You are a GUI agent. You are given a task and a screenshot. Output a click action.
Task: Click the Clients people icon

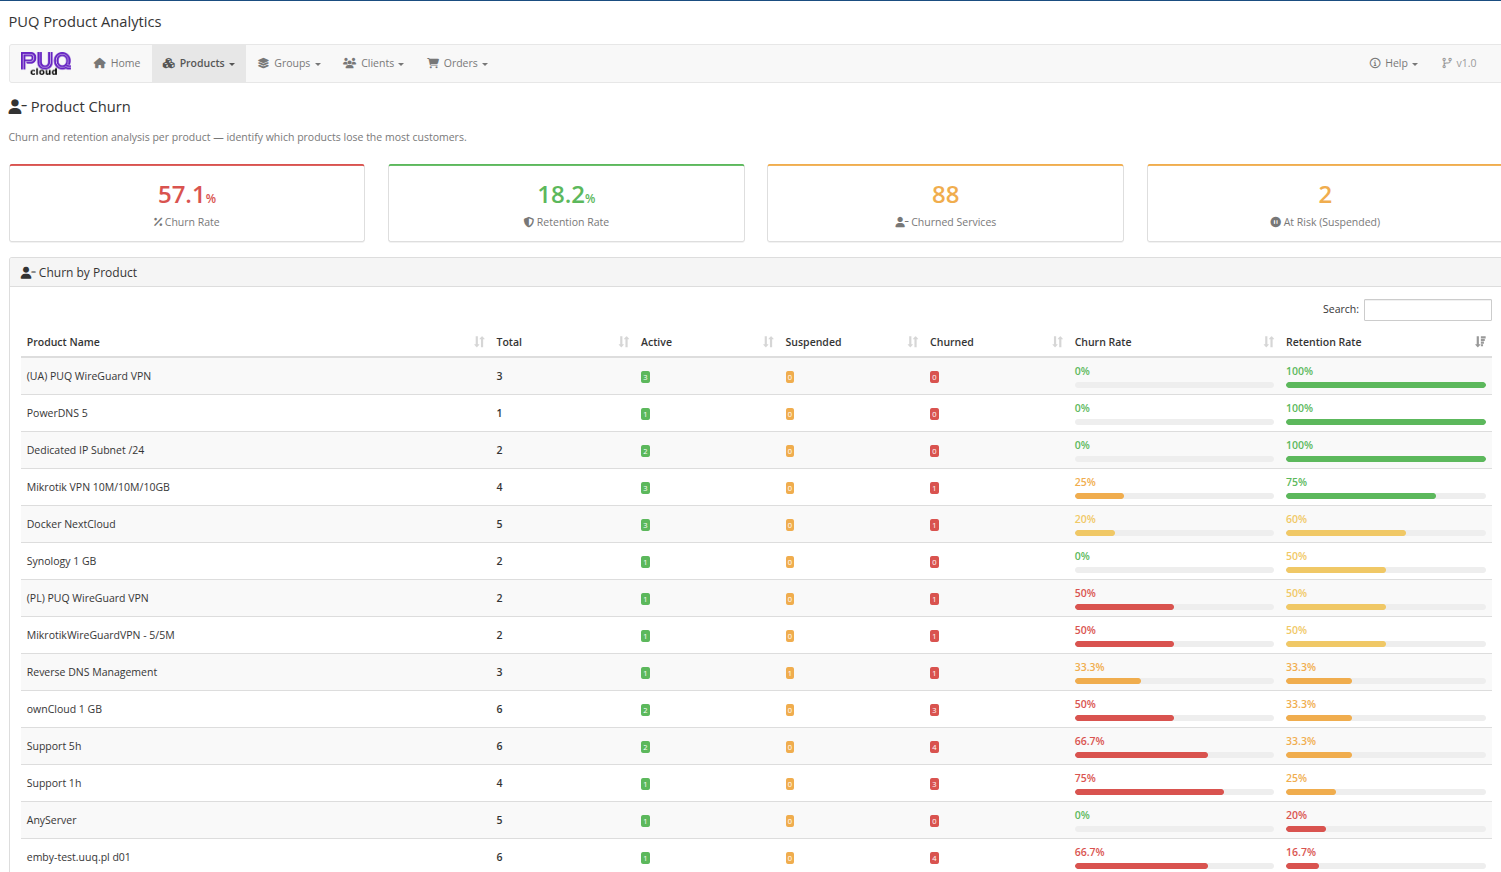point(347,62)
